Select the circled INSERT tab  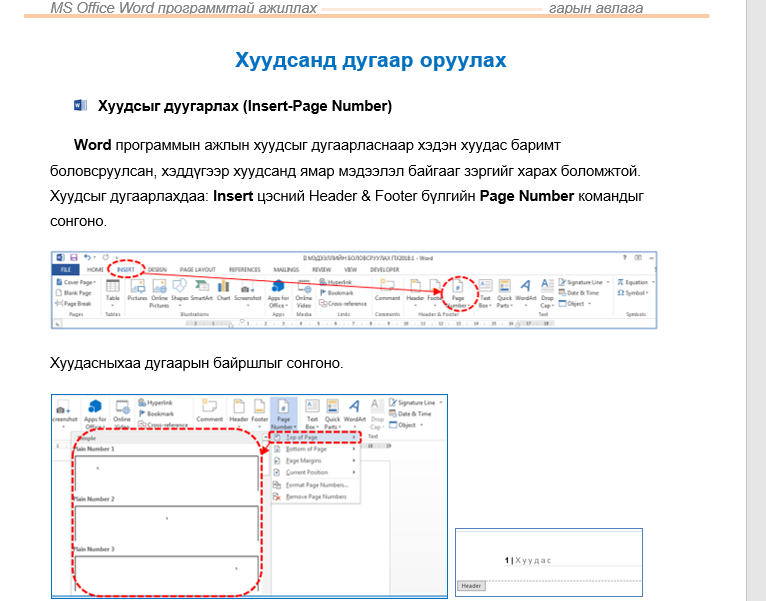pos(126,270)
